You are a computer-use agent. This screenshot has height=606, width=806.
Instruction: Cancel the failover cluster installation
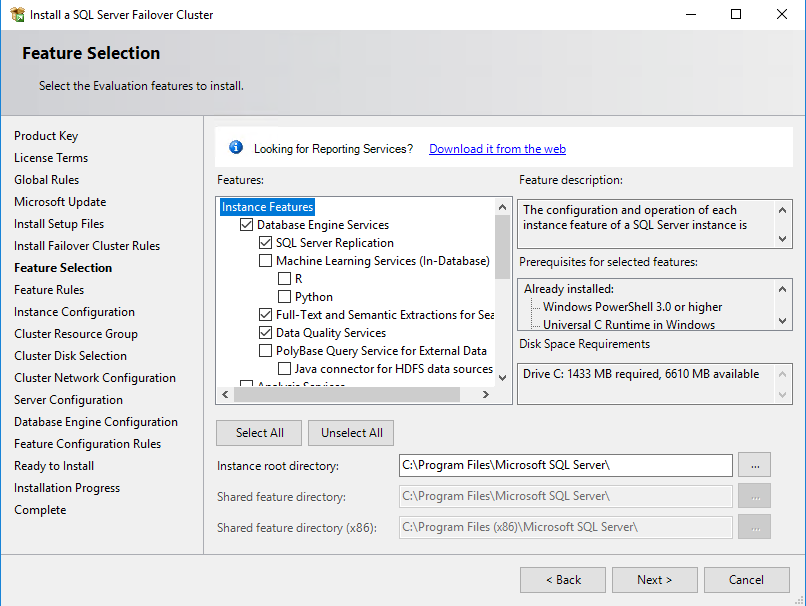point(747,580)
